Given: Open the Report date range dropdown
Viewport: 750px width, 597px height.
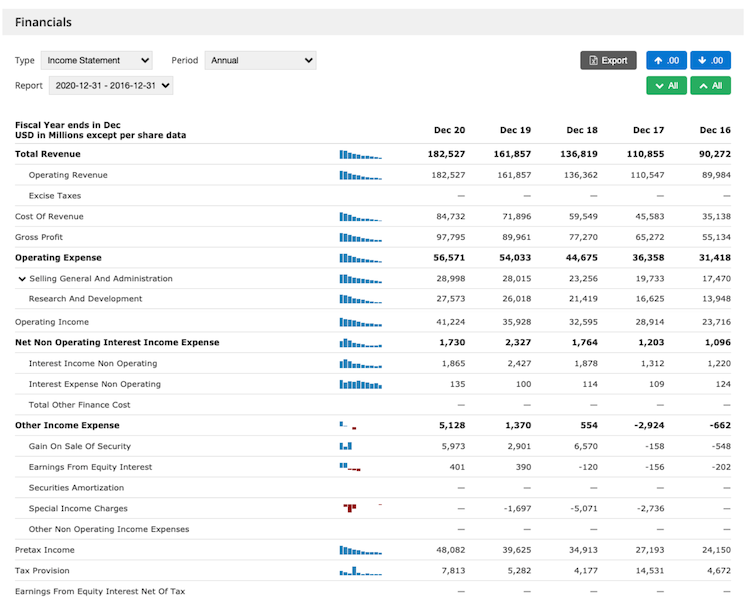Looking at the screenshot, I should point(111,86).
